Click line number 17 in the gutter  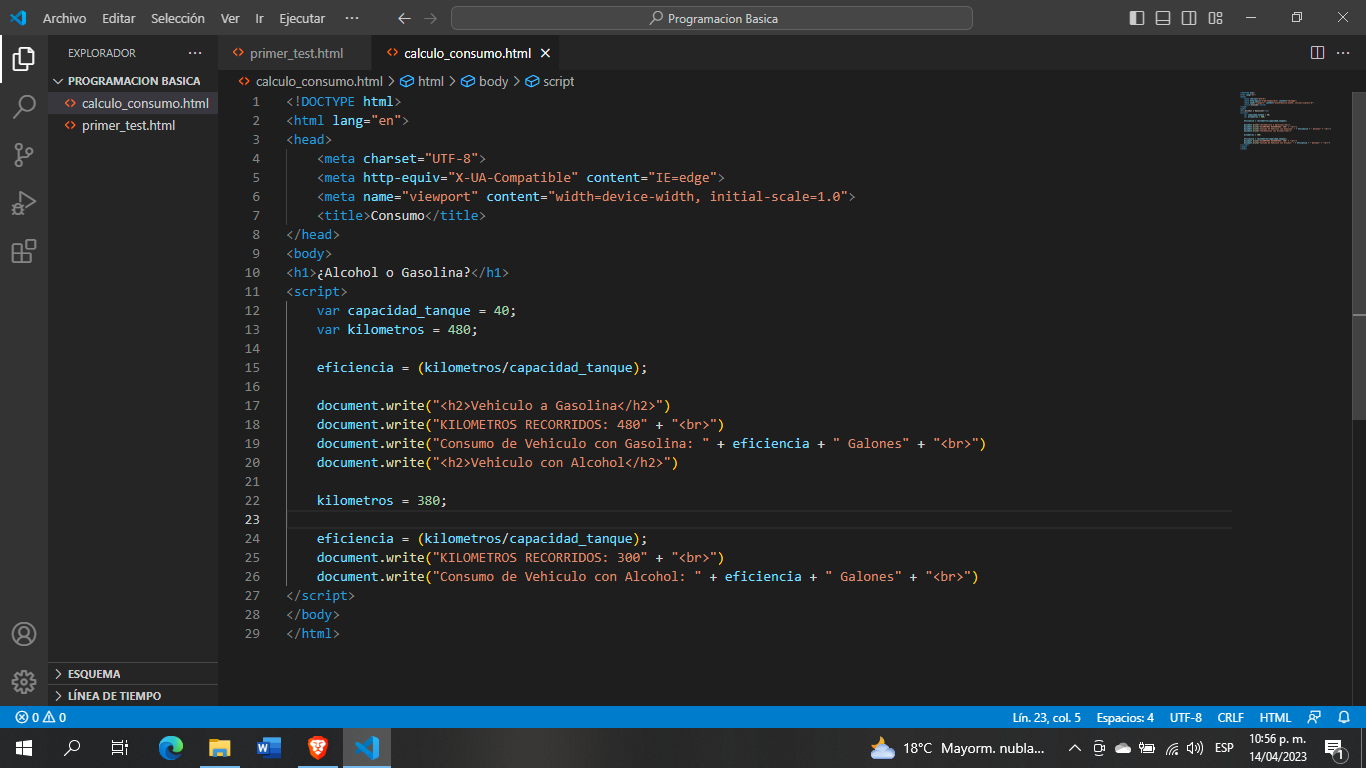point(251,405)
